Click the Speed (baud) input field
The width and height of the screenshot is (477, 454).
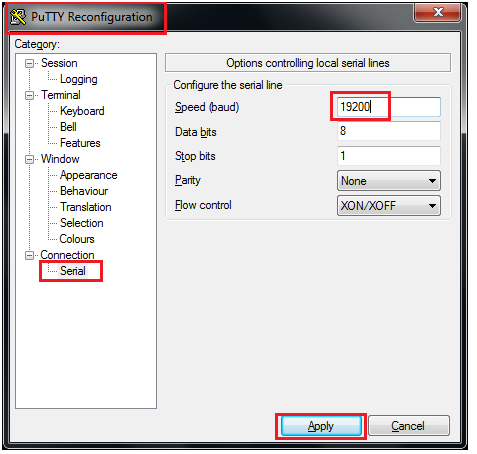click(389, 107)
